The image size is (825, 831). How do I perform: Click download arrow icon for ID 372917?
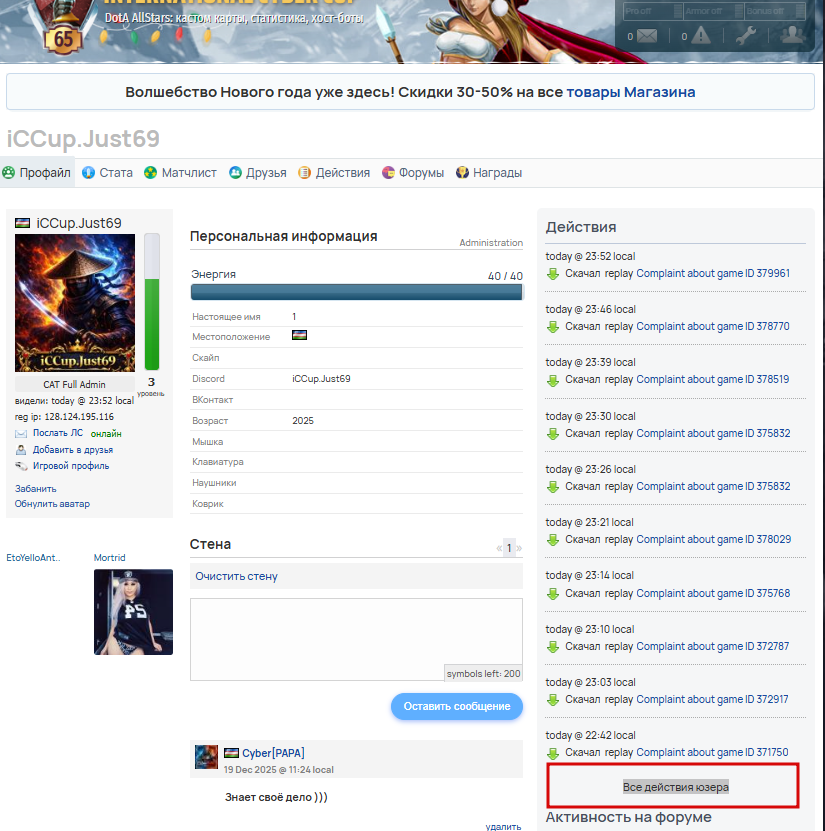click(x=553, y=700)
